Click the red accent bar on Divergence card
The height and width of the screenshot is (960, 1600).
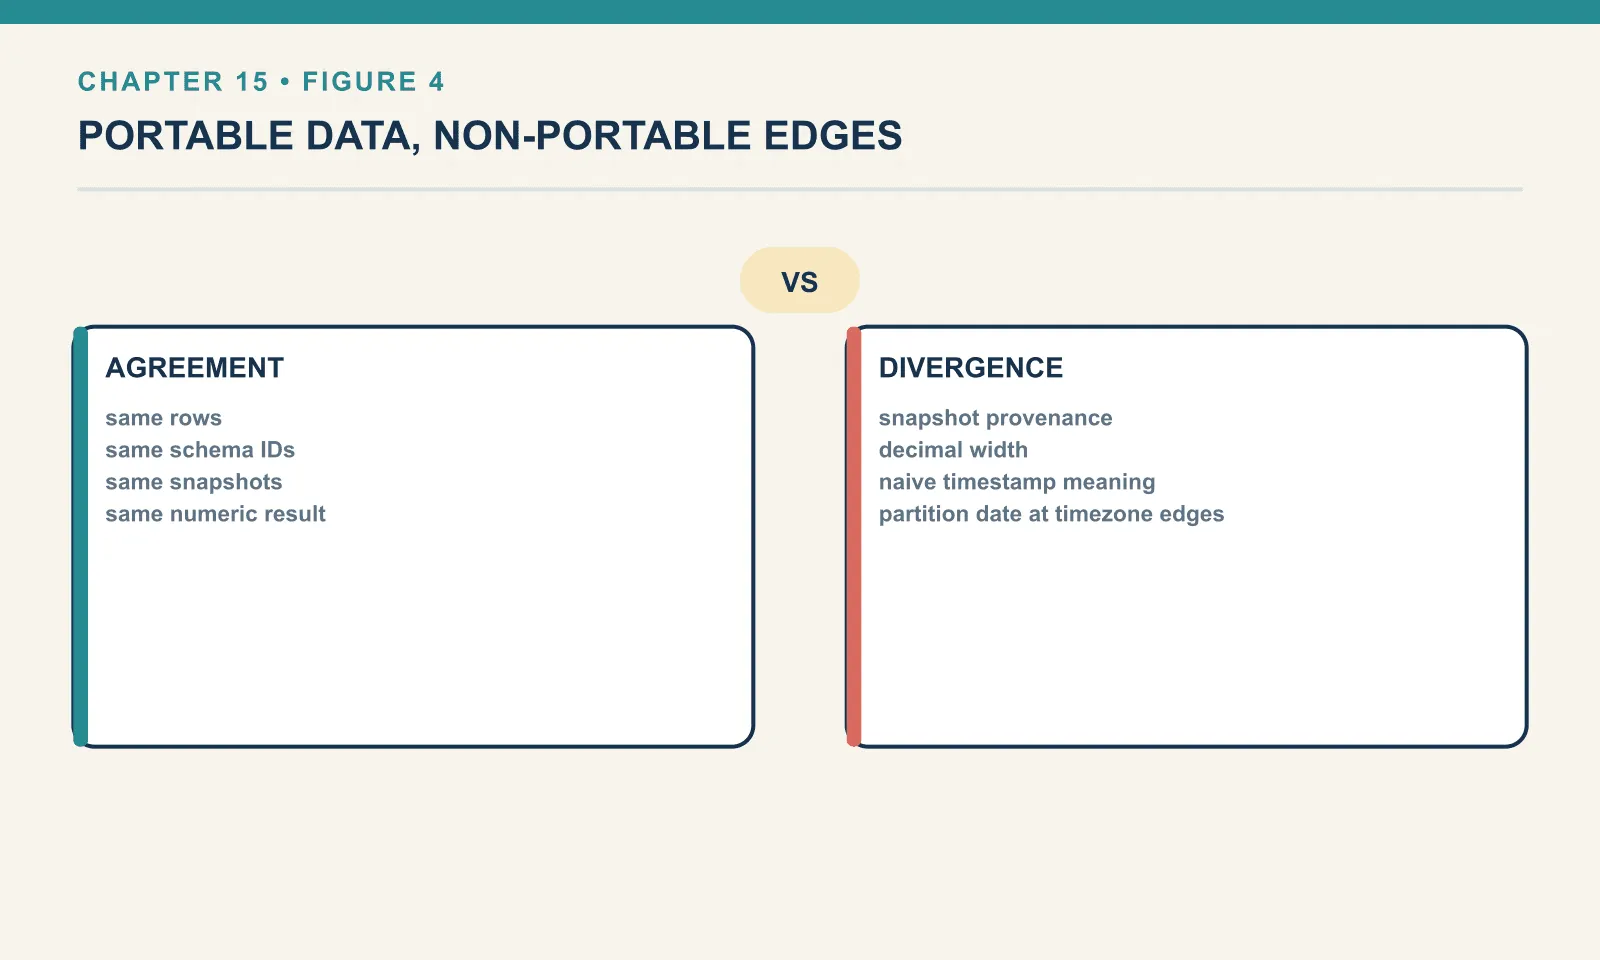[x=853, y=537]
